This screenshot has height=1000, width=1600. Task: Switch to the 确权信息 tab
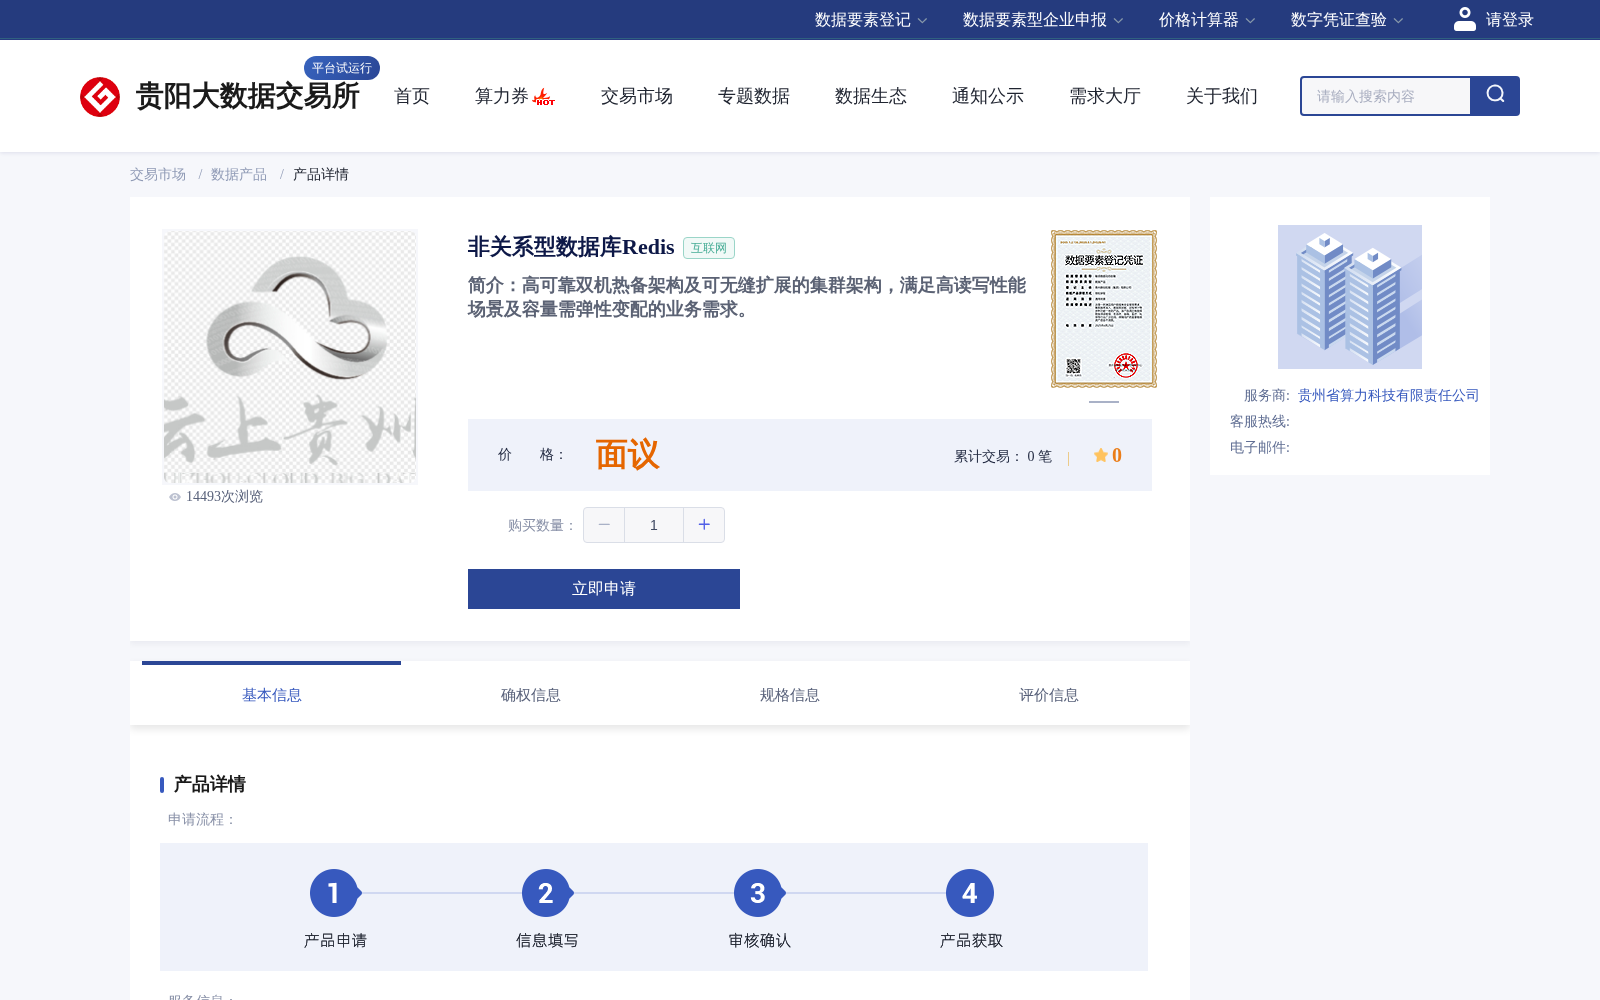pos(531,695)
